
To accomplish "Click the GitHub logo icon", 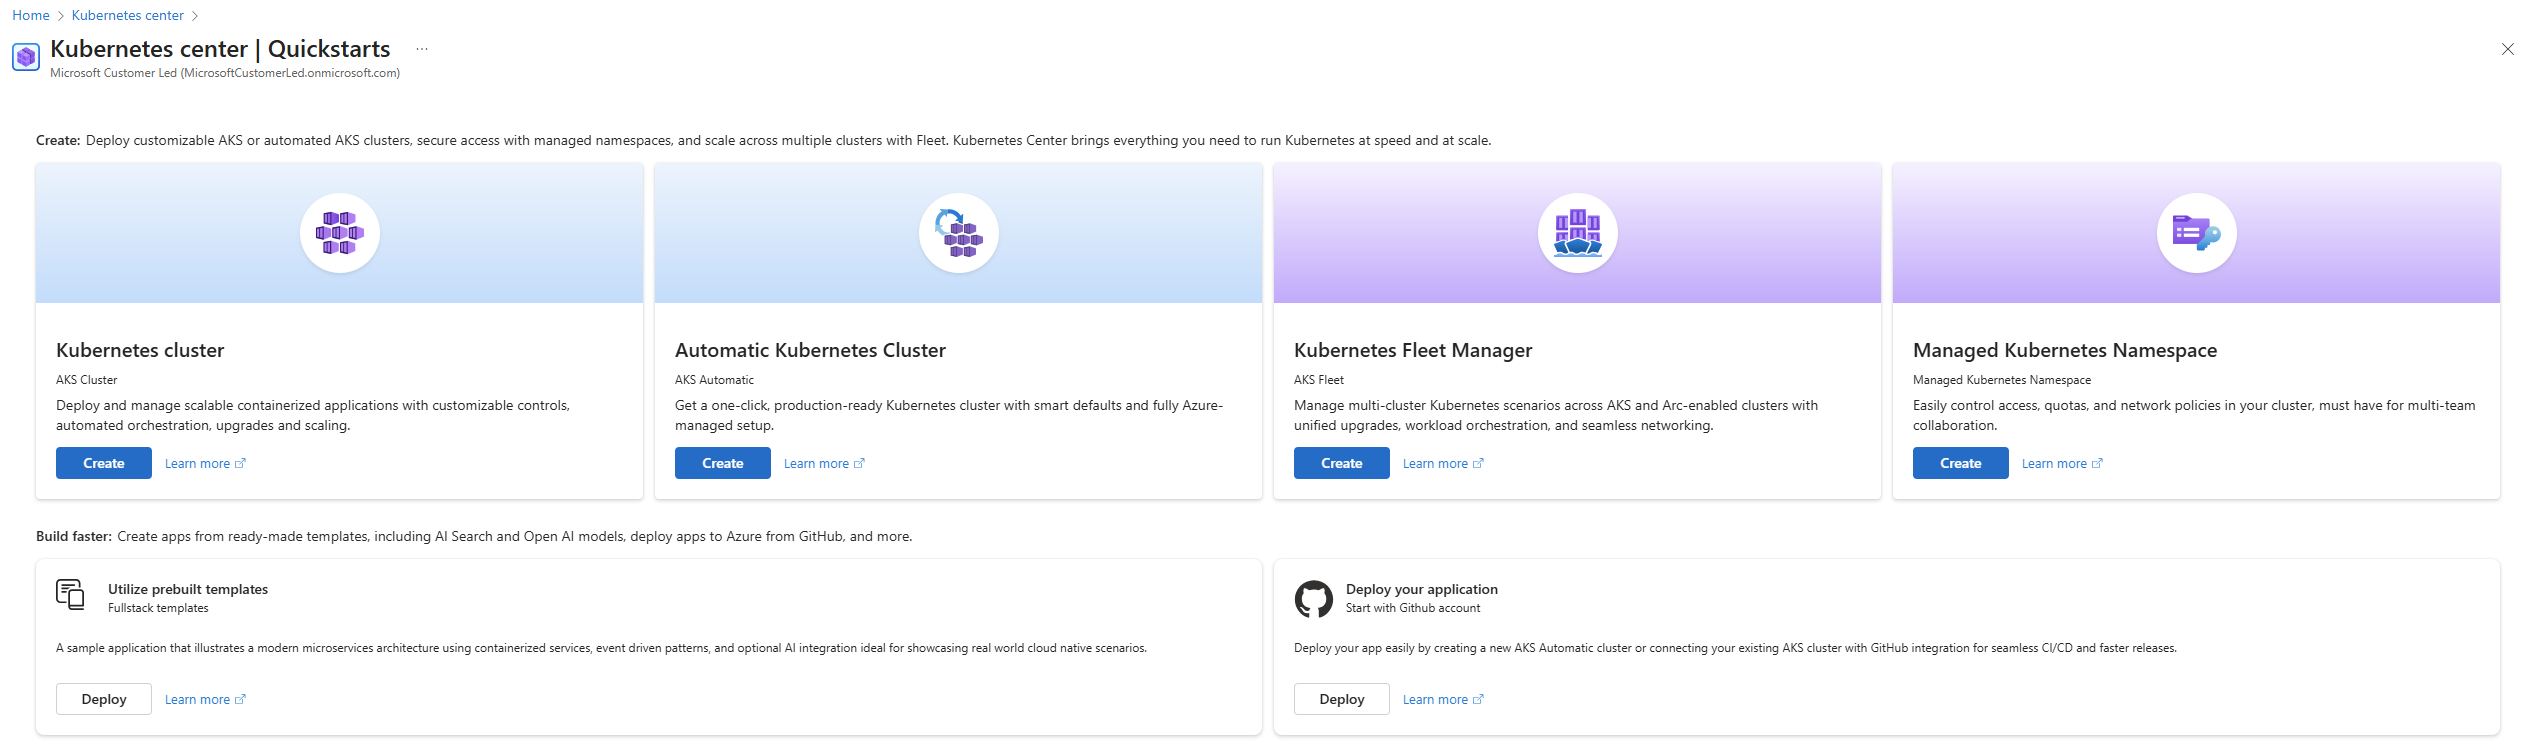I will point(1313,599).
